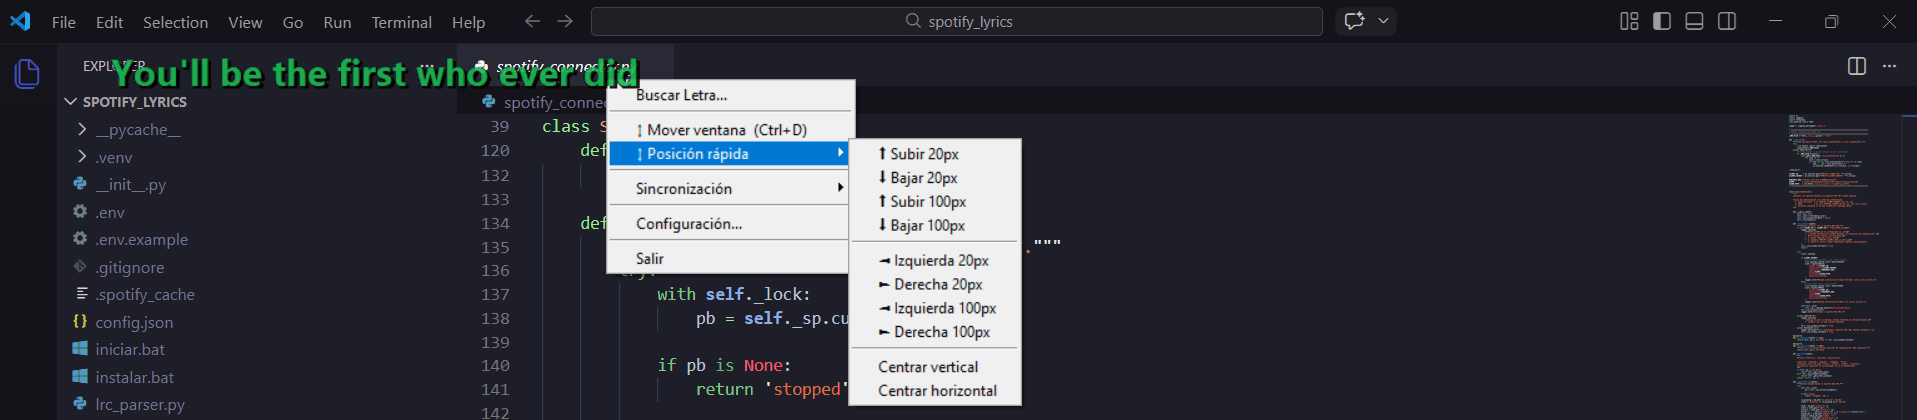Screen dimensions: 1917x420
Task: Toggle the bottom panel visibility
Action: [x=1694, y=21]
